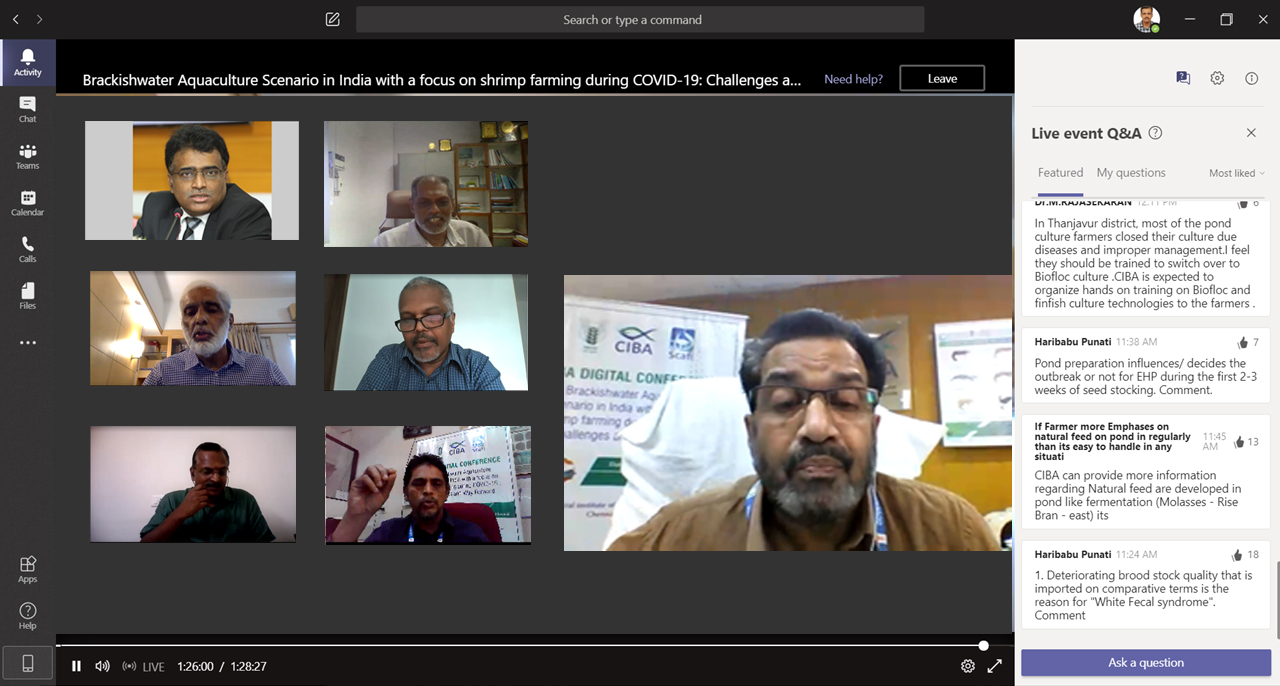Viewport: 1280px width, 686px height.
Task: Go back with the left arrow
Action: pyautogui.click(x=16, y=19)
